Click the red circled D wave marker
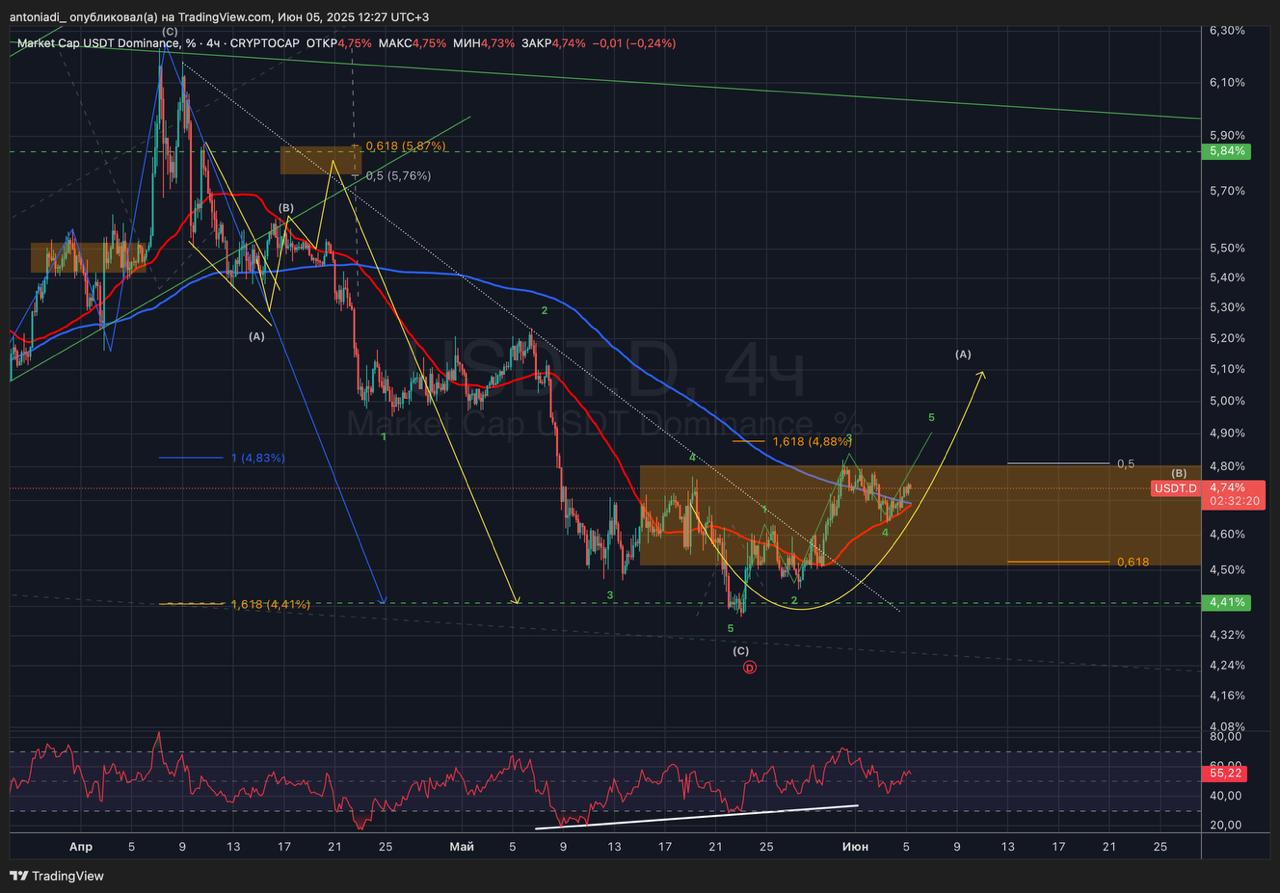The height and width of the screenshot is (893, 1280). (750, 667)
